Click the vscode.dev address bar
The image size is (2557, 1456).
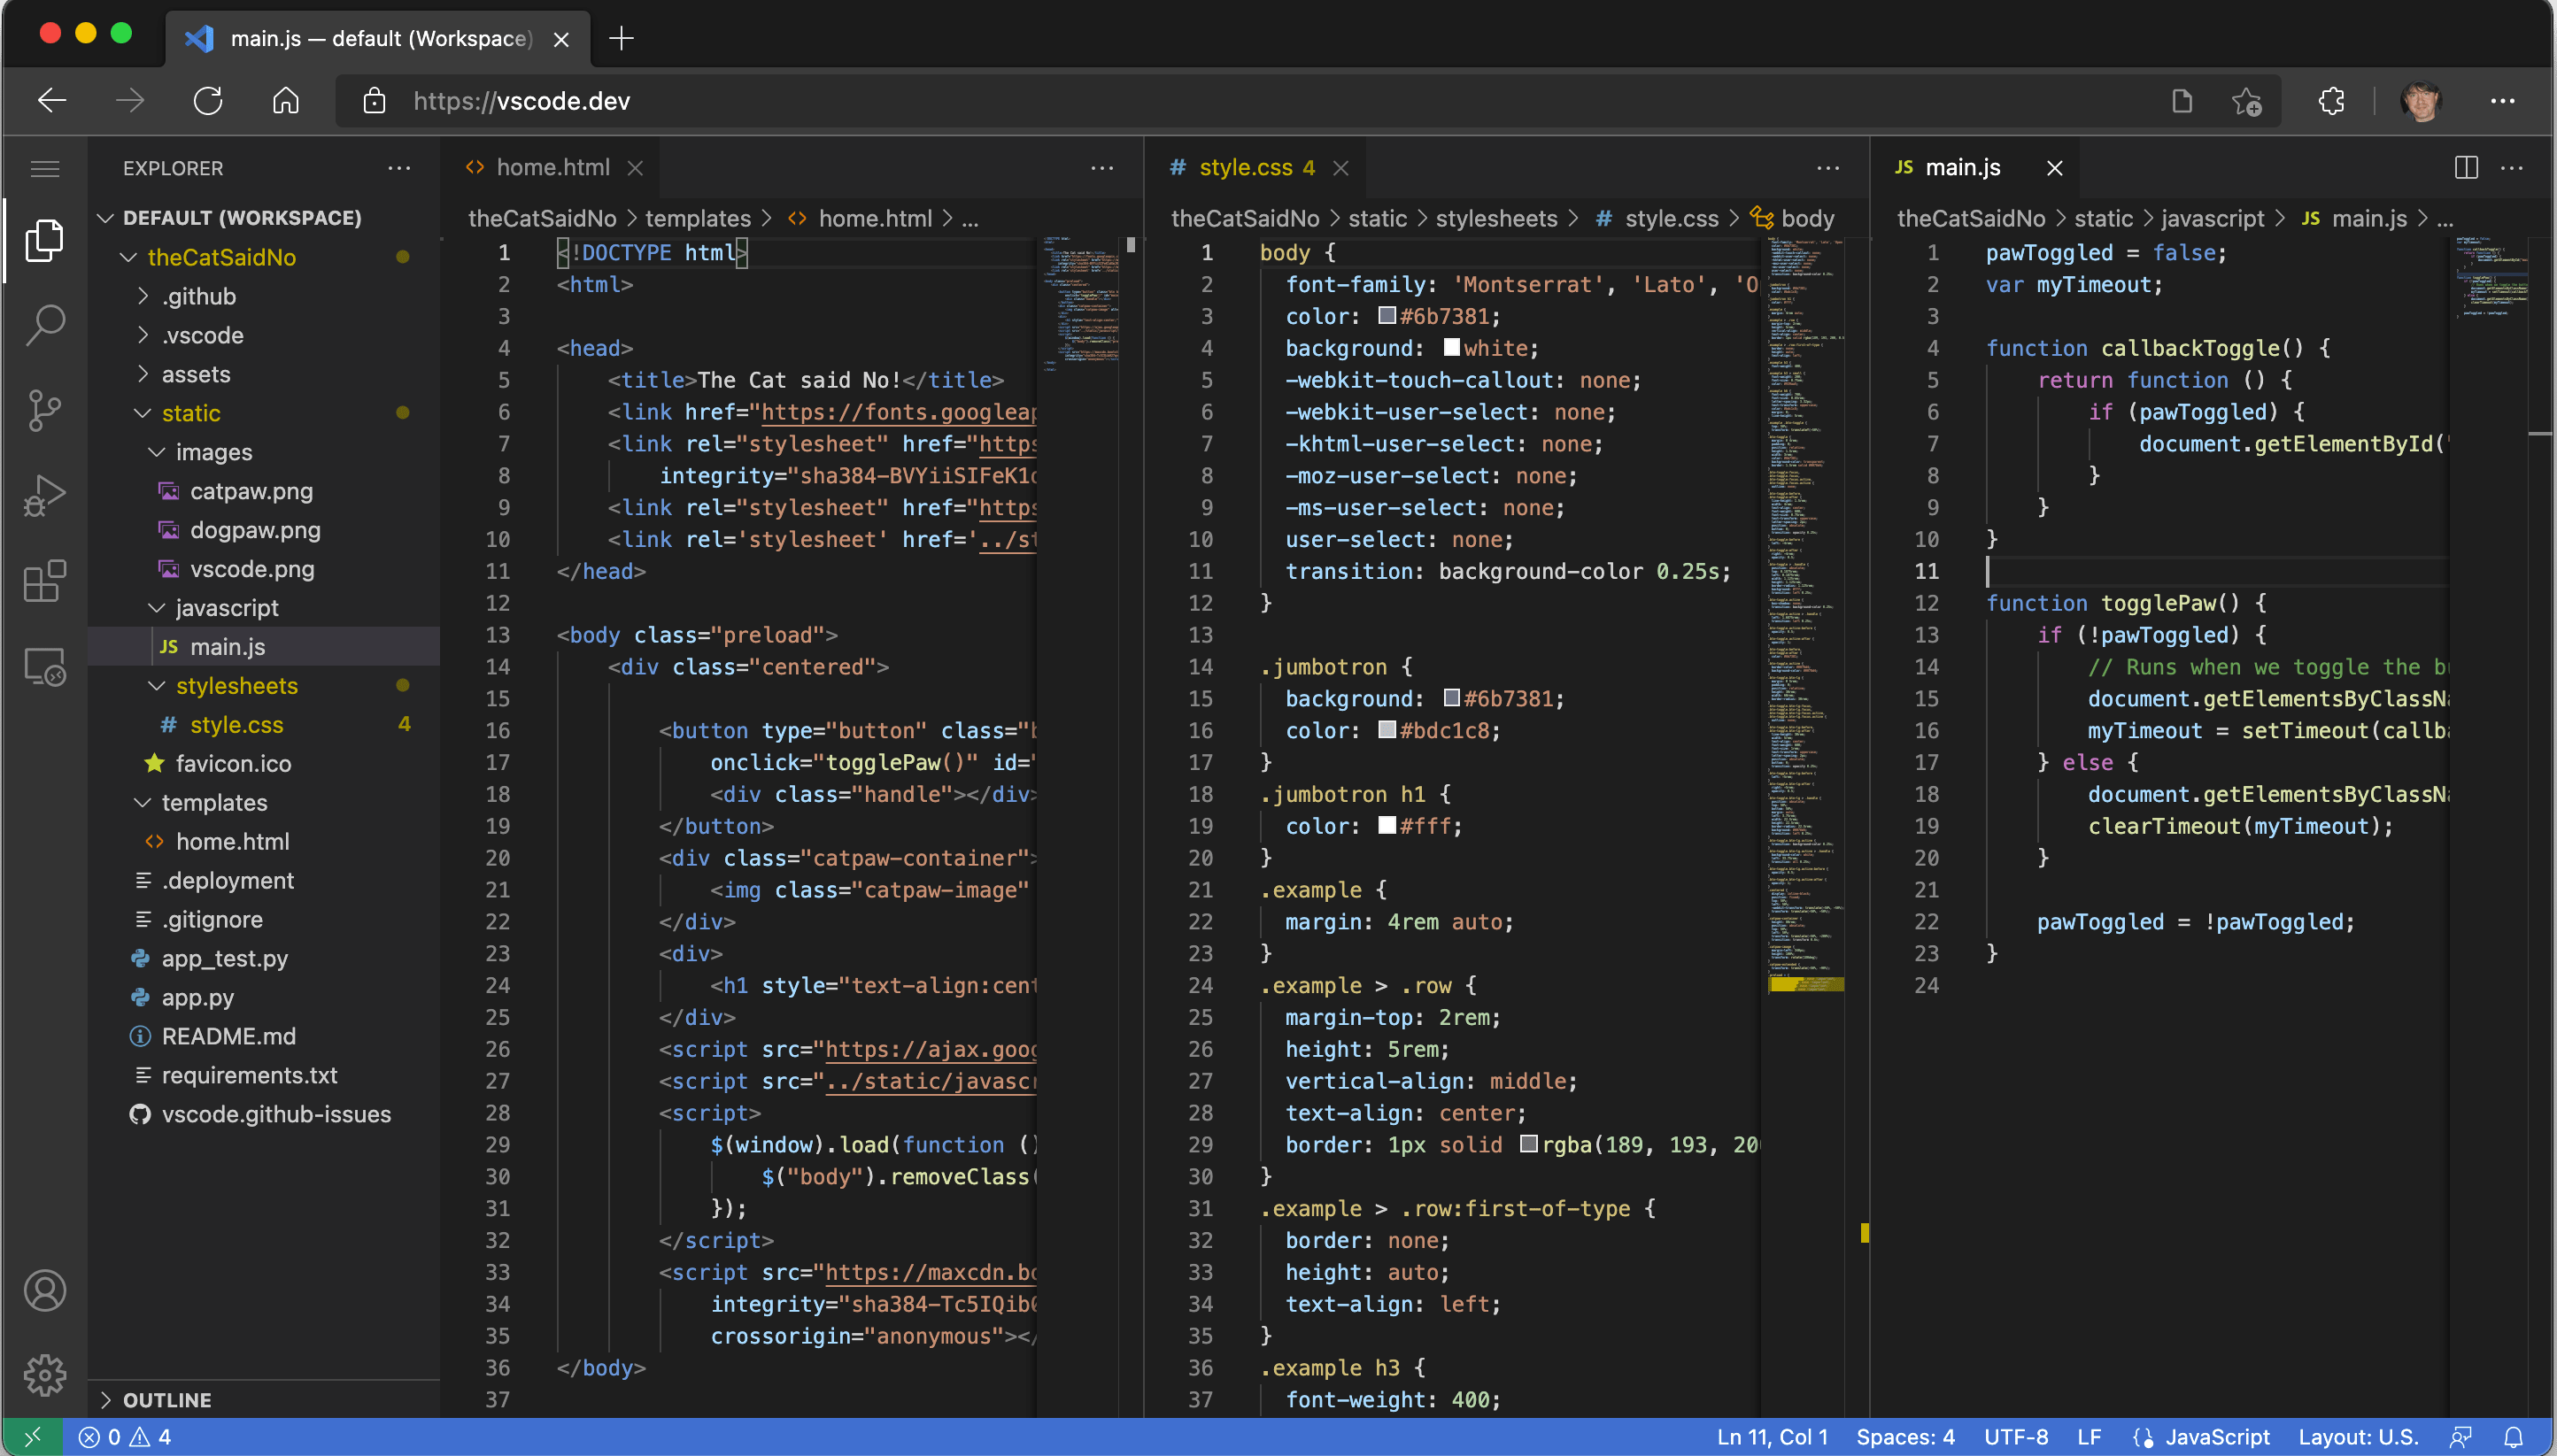(x=521, y=100)
